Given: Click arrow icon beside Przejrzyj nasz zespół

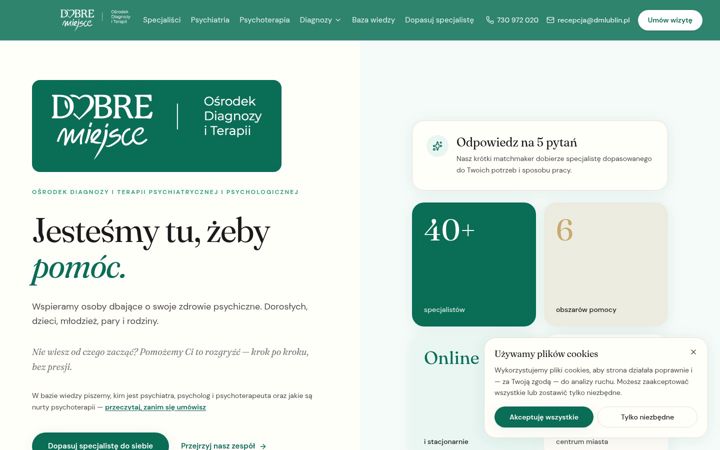Looking at the screenshot, I should click(263, 446).
